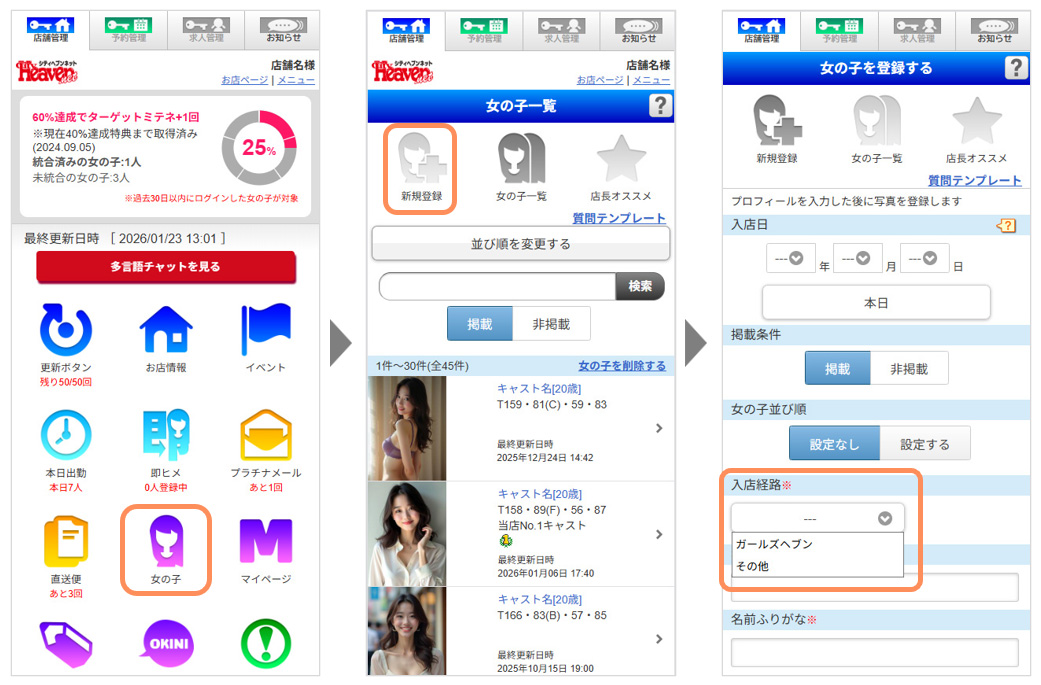
Task: Select 非掲載 under 掲載条件
Action: coord(908,369)
